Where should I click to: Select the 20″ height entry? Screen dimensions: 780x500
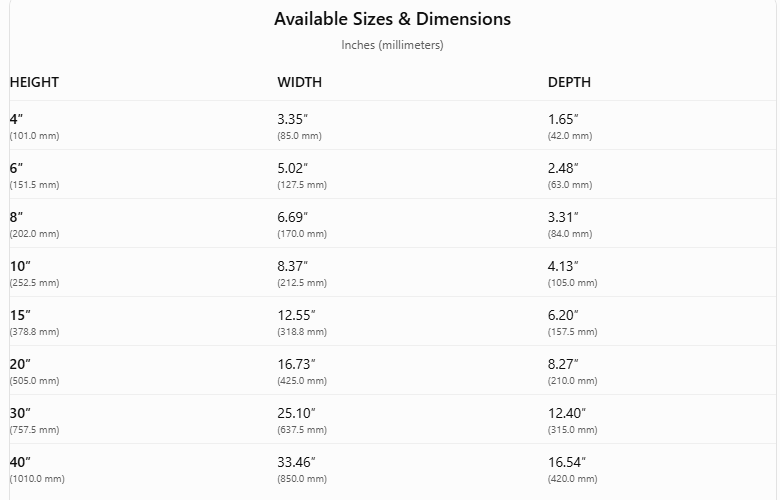pos(20,364)
